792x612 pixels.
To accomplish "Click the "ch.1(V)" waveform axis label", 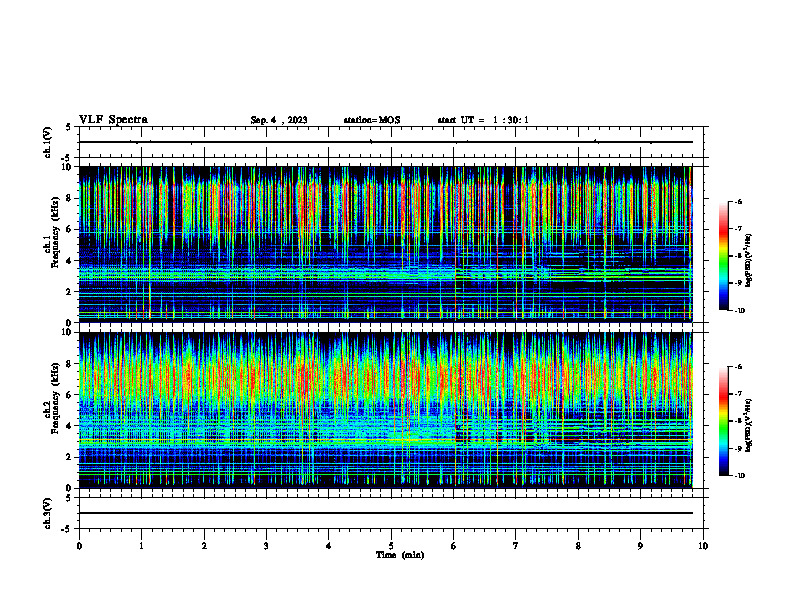I will click(x=48, y=142).
